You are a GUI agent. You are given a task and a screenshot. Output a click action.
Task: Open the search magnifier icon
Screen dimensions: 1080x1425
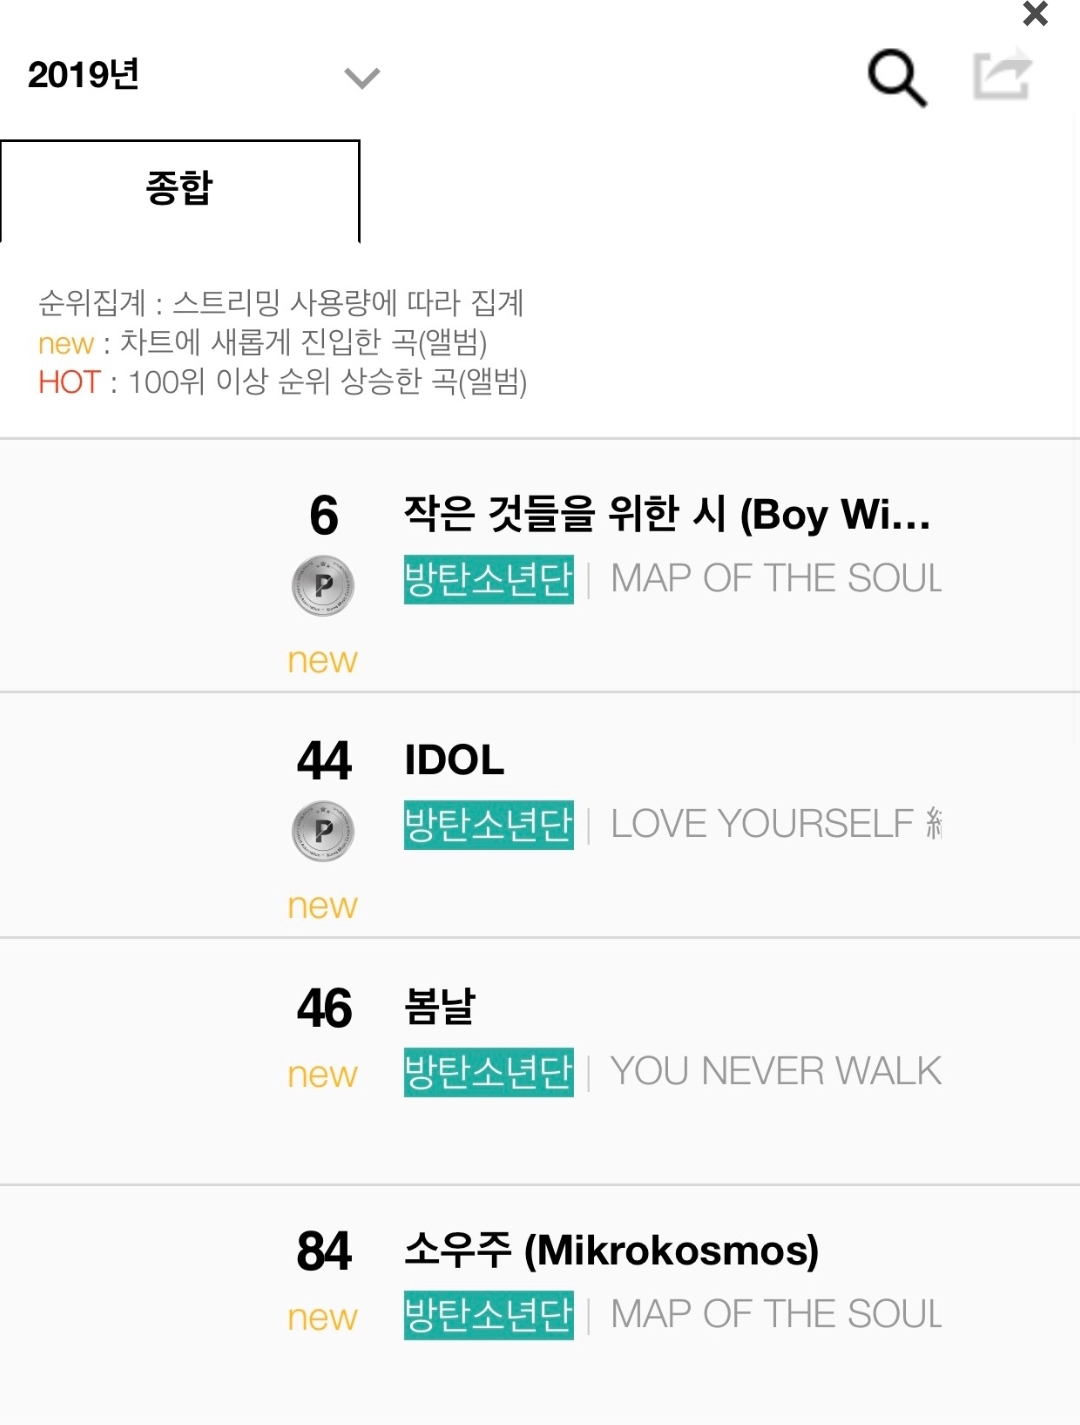point(897,77)
